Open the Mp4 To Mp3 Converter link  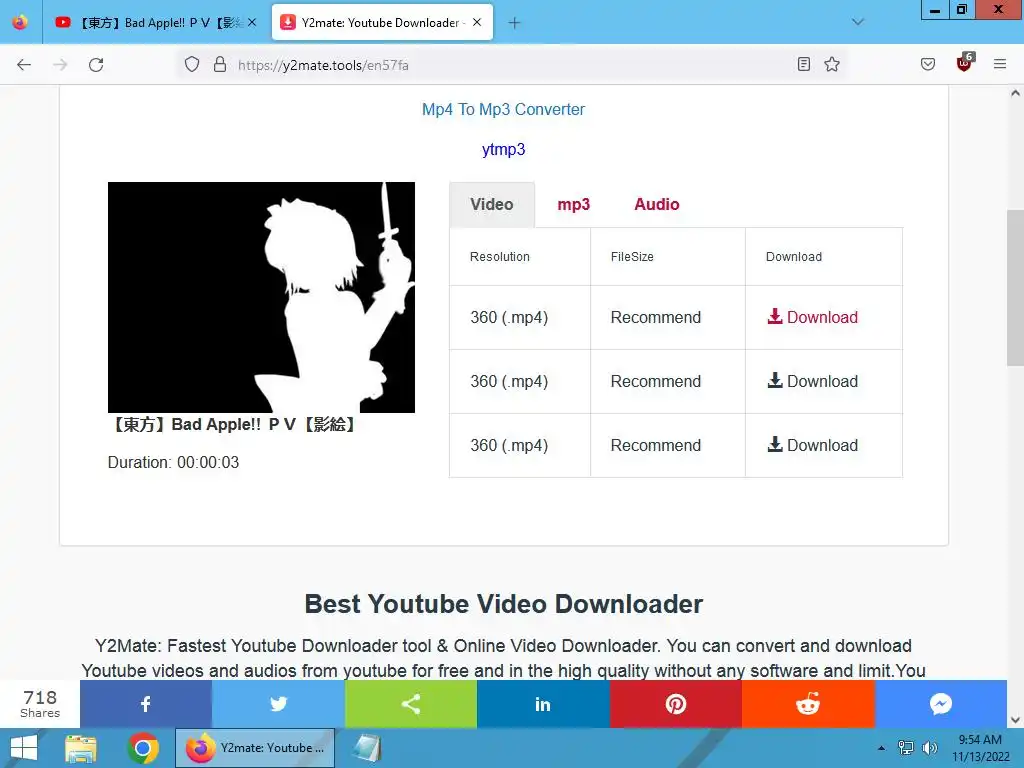tap(504, 109)
